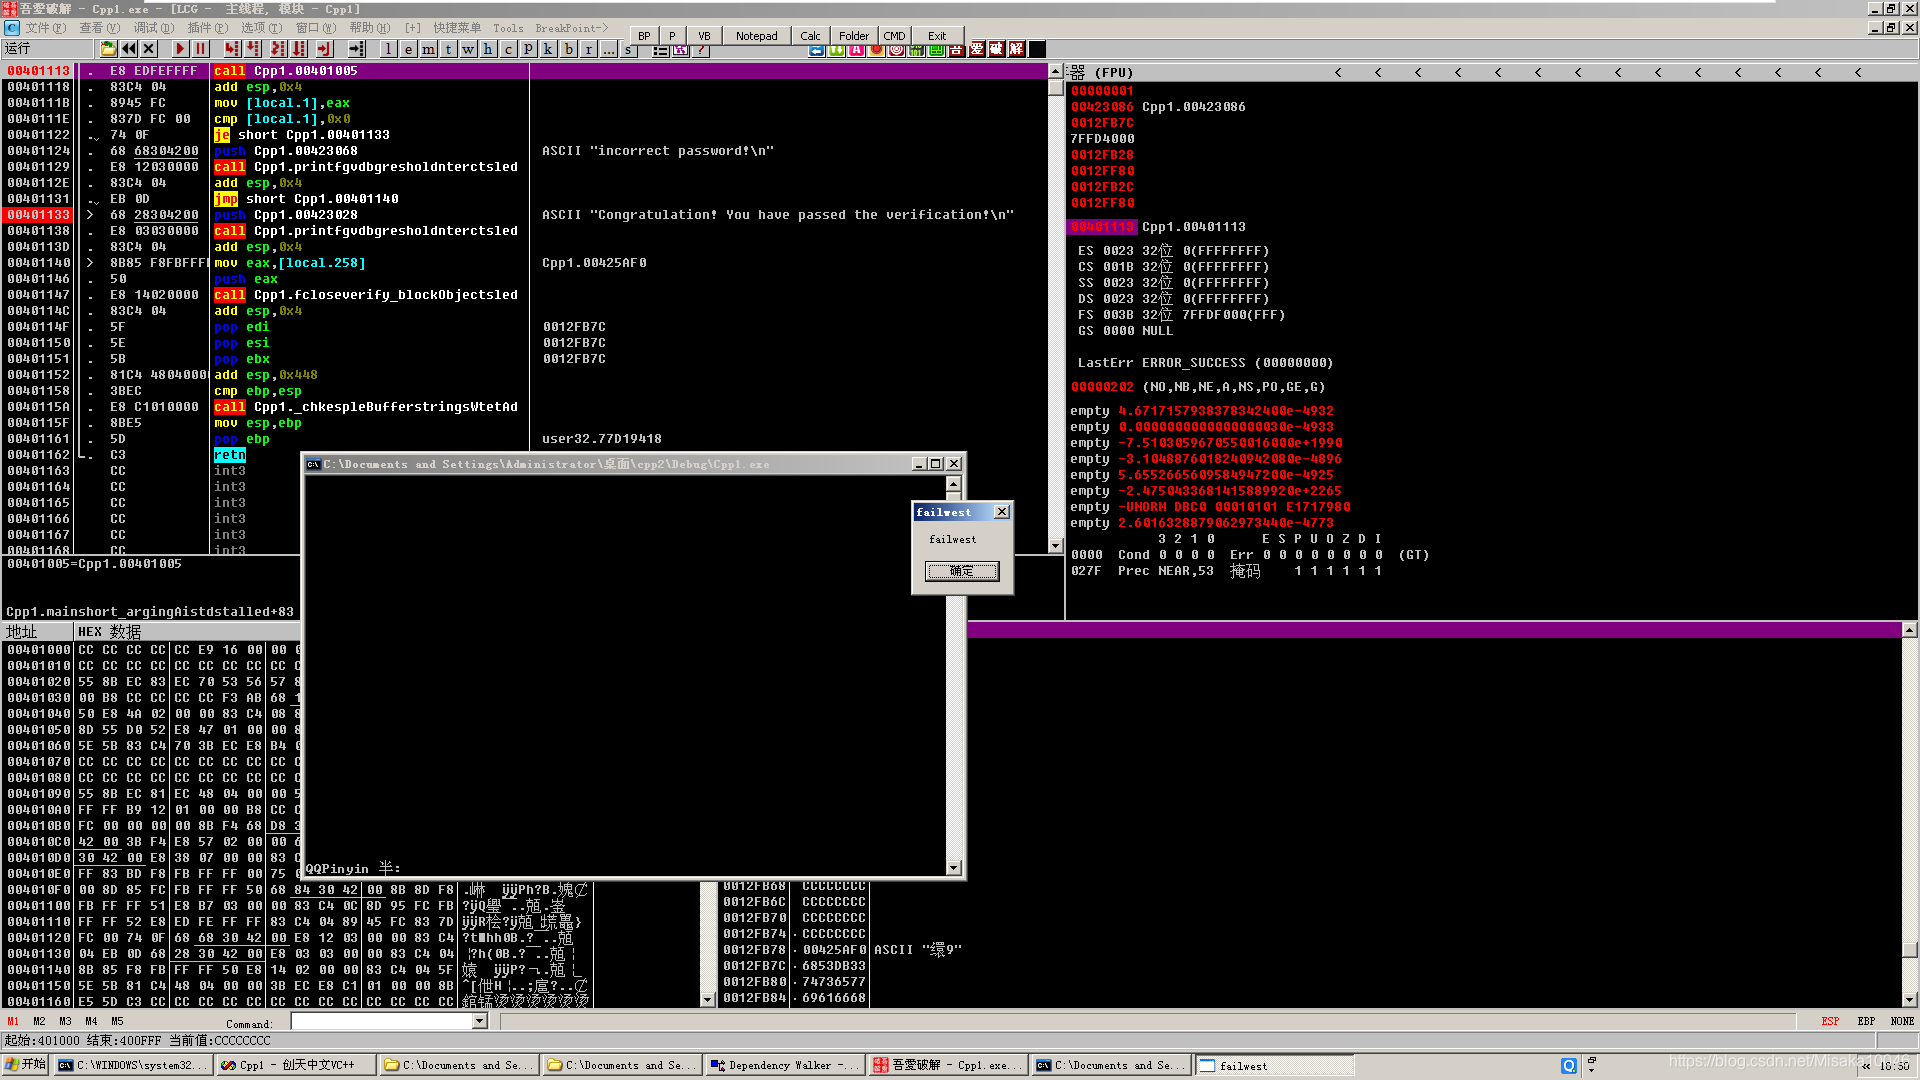Click the Execute till return icon

click(x=323, y=49)
